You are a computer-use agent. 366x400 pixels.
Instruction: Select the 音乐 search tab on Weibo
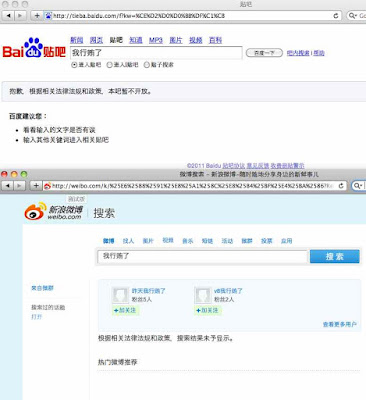(188, 241)
